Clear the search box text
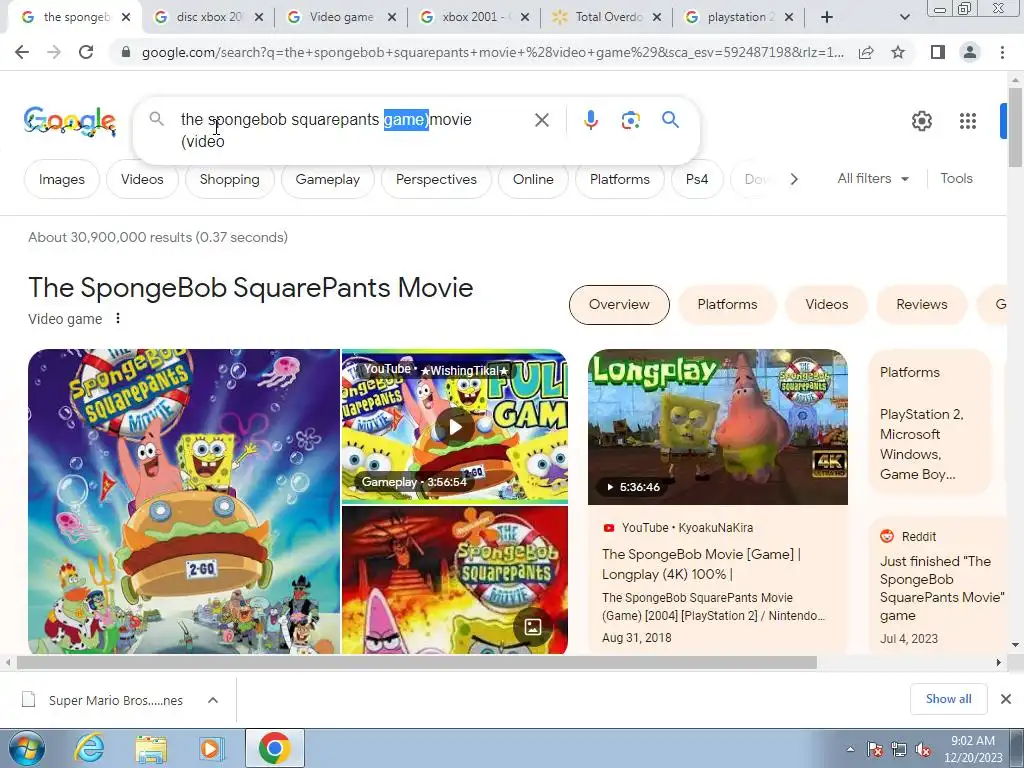This screenshot has width=1024, height=768. point(541,120)
